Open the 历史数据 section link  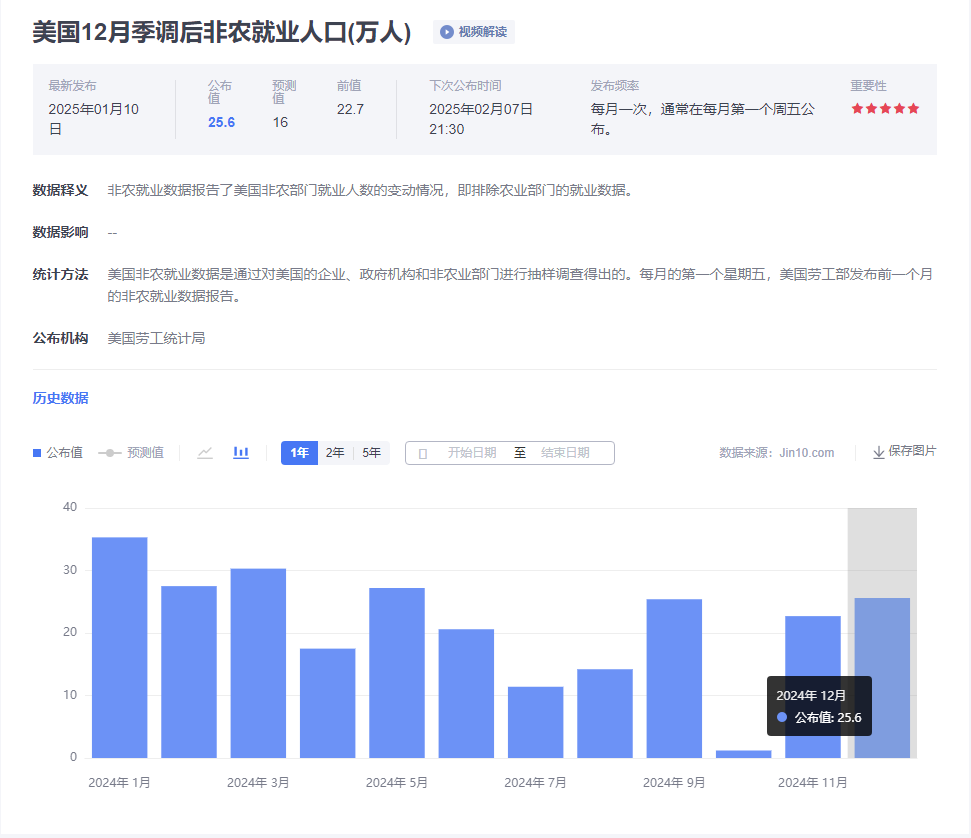60,398
